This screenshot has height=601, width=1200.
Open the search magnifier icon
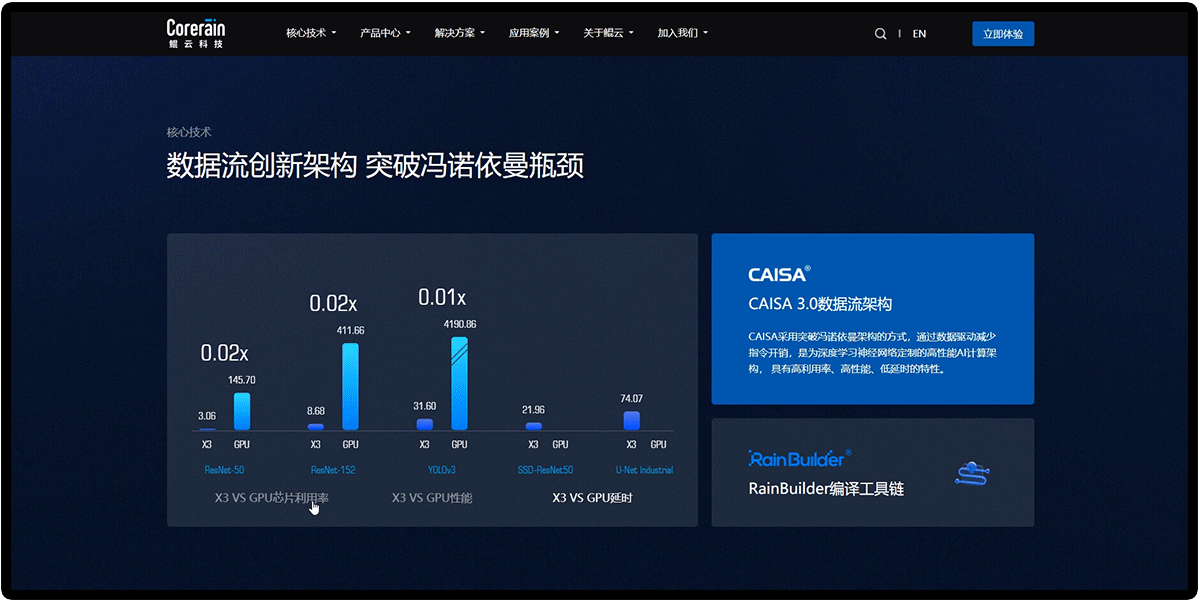[x=880, y=33]
